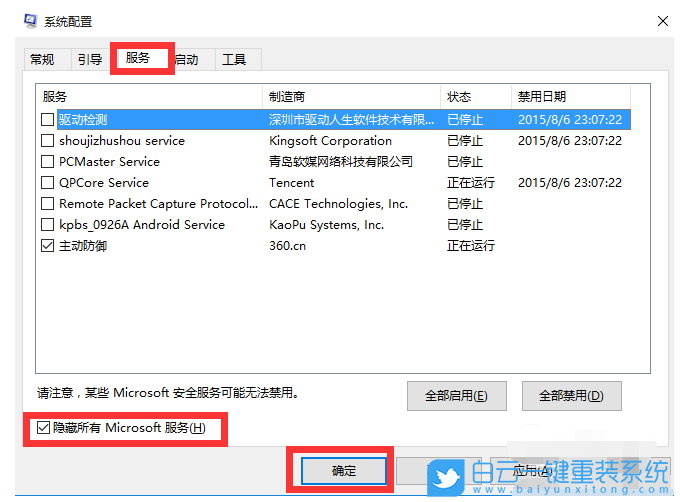Viewport: 680px width, 502px height.
Task: Click the shoujizhushou row disabled date
Action: pos(570,141)
